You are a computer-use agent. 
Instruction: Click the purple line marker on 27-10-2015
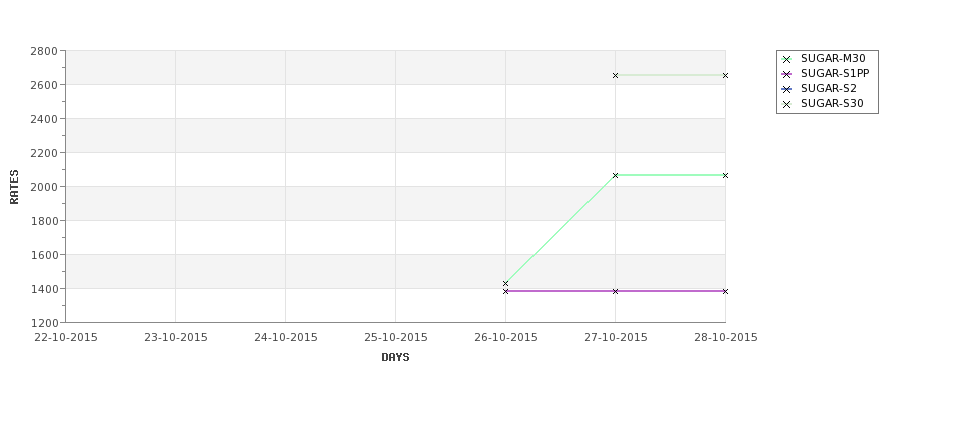click(616, 291)
